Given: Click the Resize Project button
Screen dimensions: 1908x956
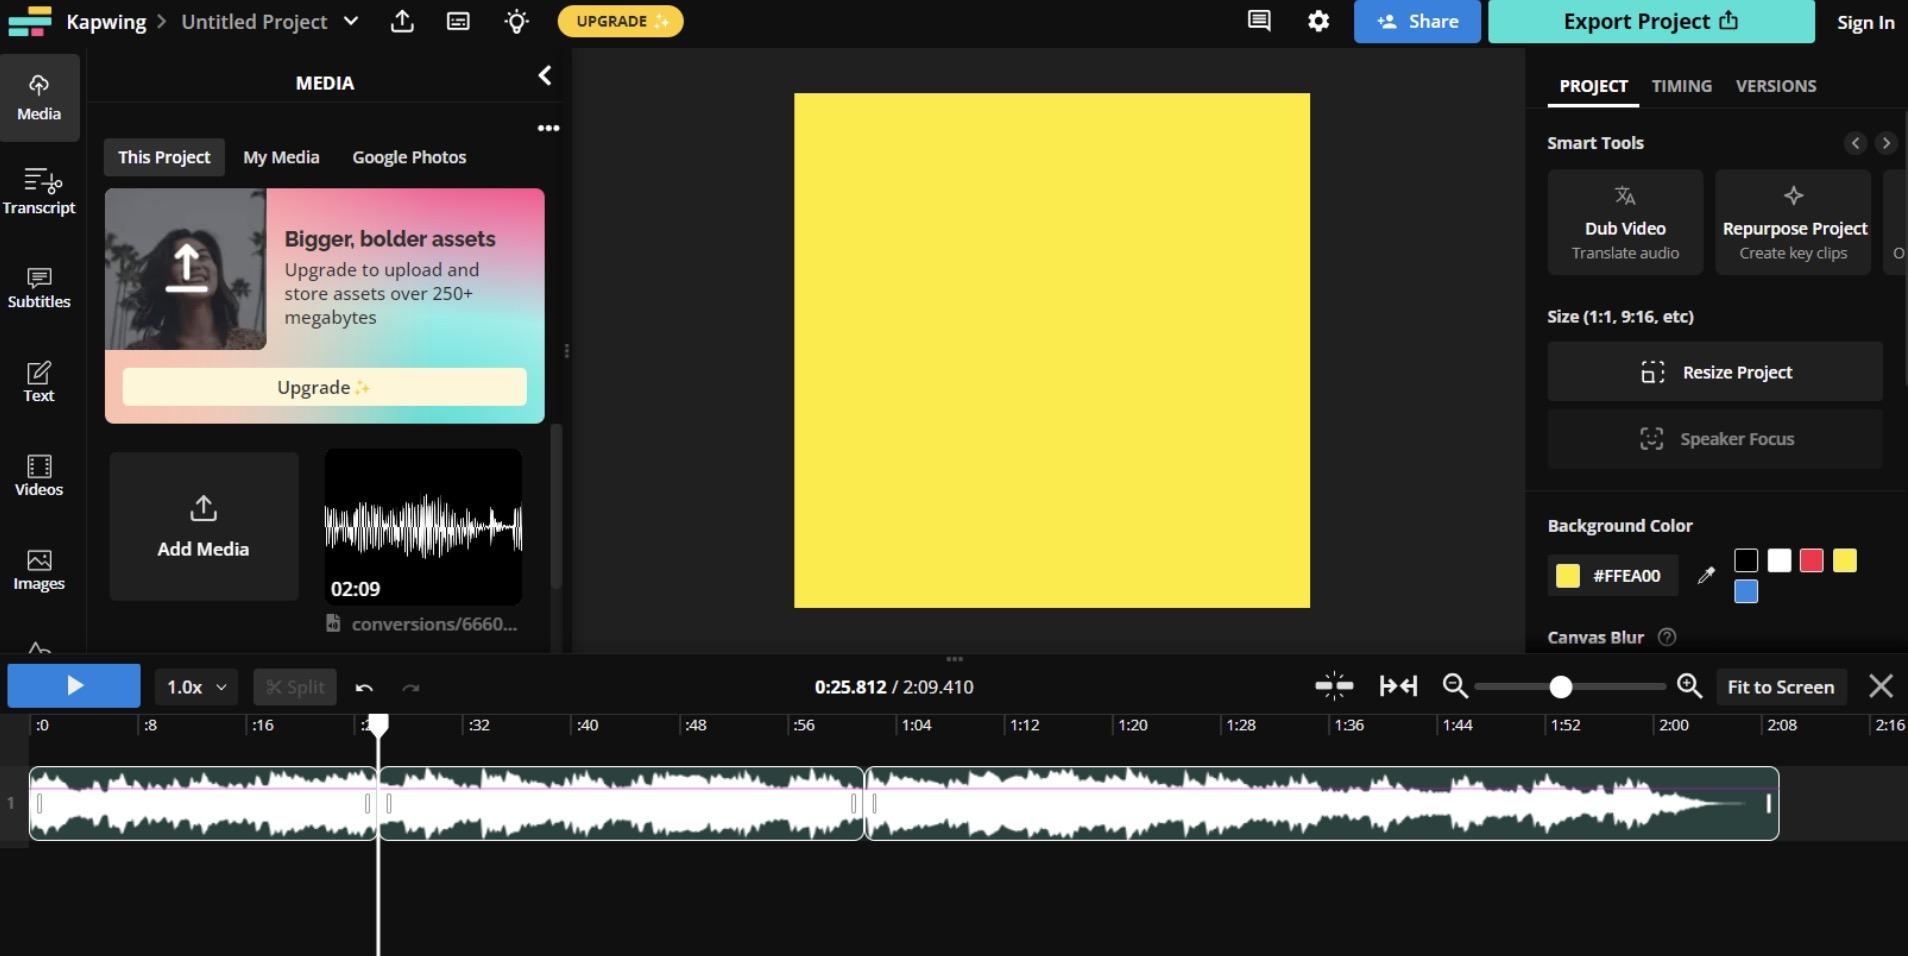Looking at the screenshot, I should click(x=1715, y=372).
